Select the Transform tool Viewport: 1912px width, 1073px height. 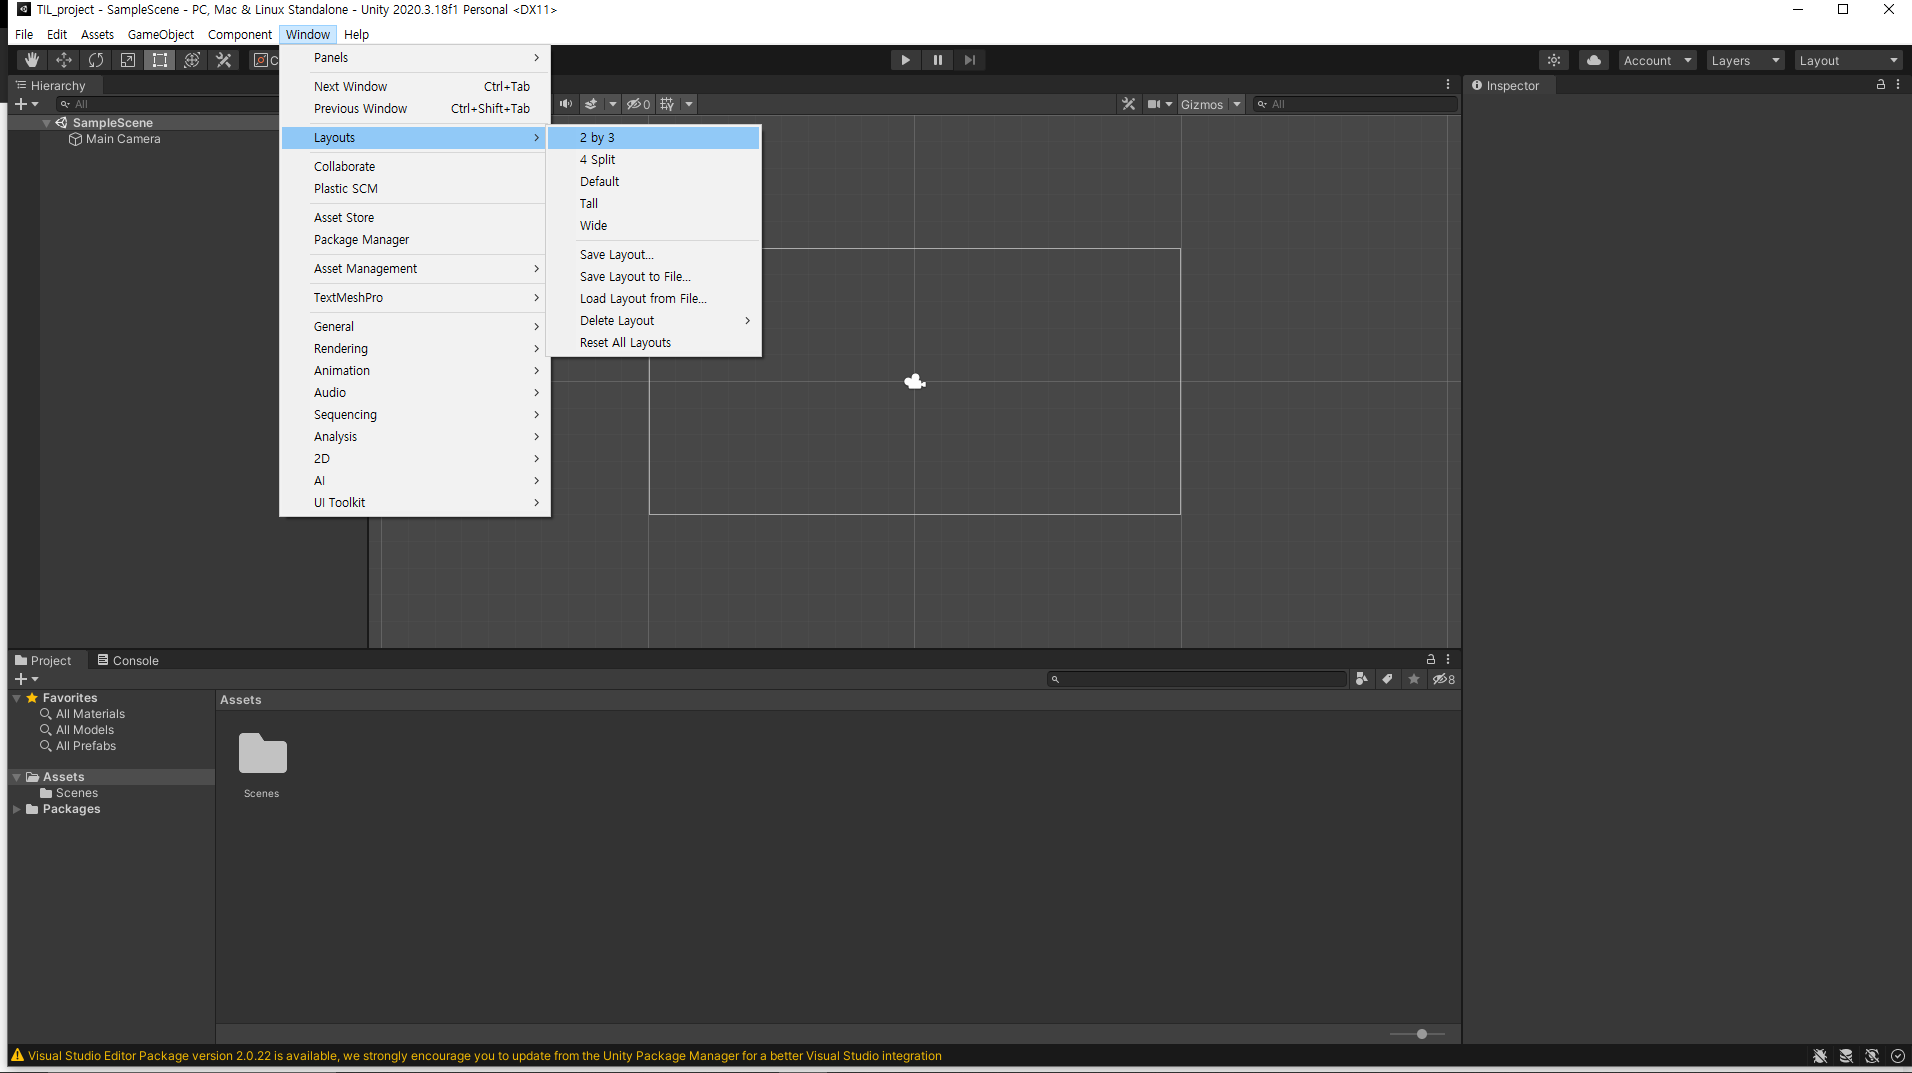coord(192,60)
